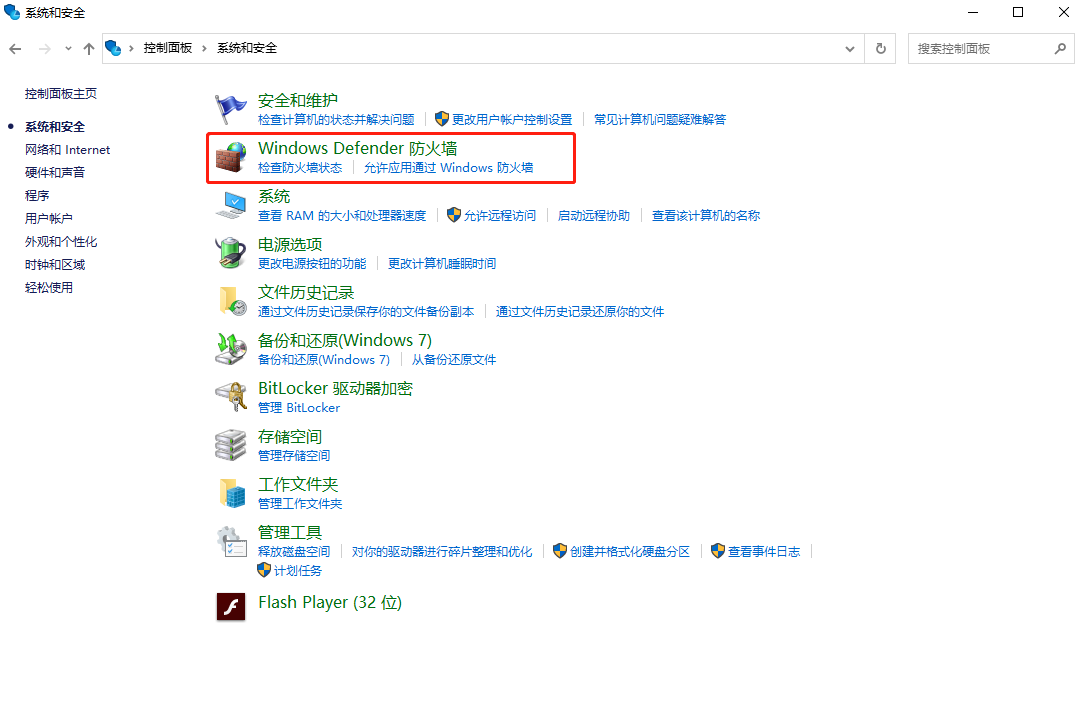Click 查看事件日志 link
This screenshot has height=713, width=1084.
pos(764,551)
